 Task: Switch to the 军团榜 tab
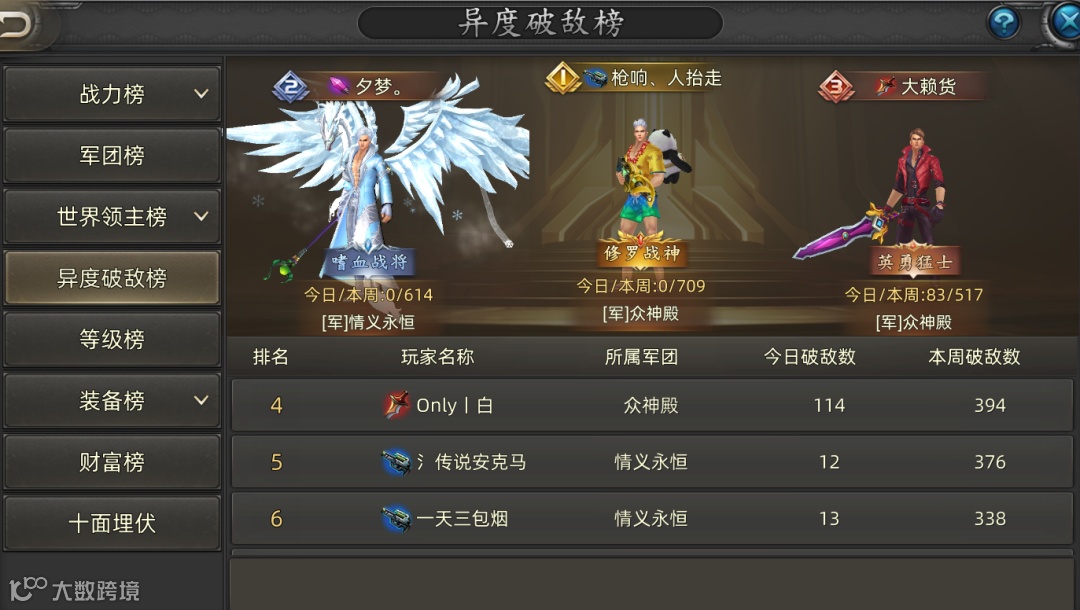[112, 156]
